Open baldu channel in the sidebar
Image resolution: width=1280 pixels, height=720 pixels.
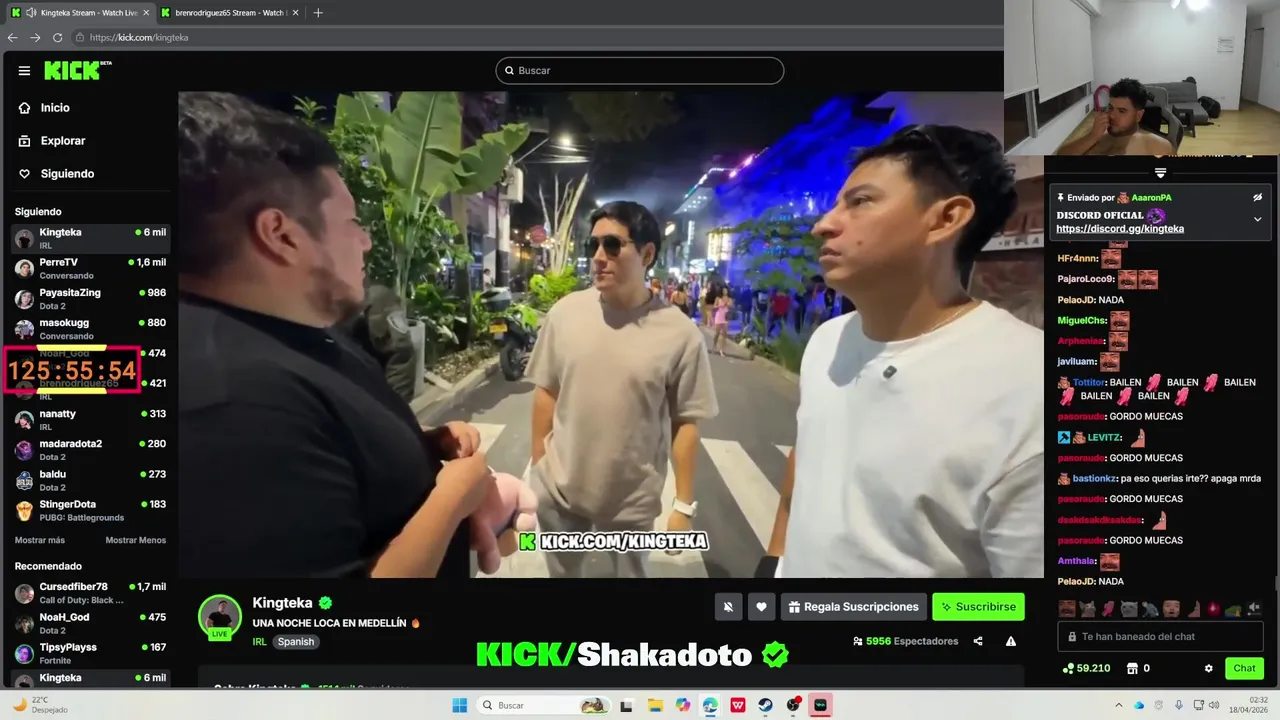coord(90,480)
